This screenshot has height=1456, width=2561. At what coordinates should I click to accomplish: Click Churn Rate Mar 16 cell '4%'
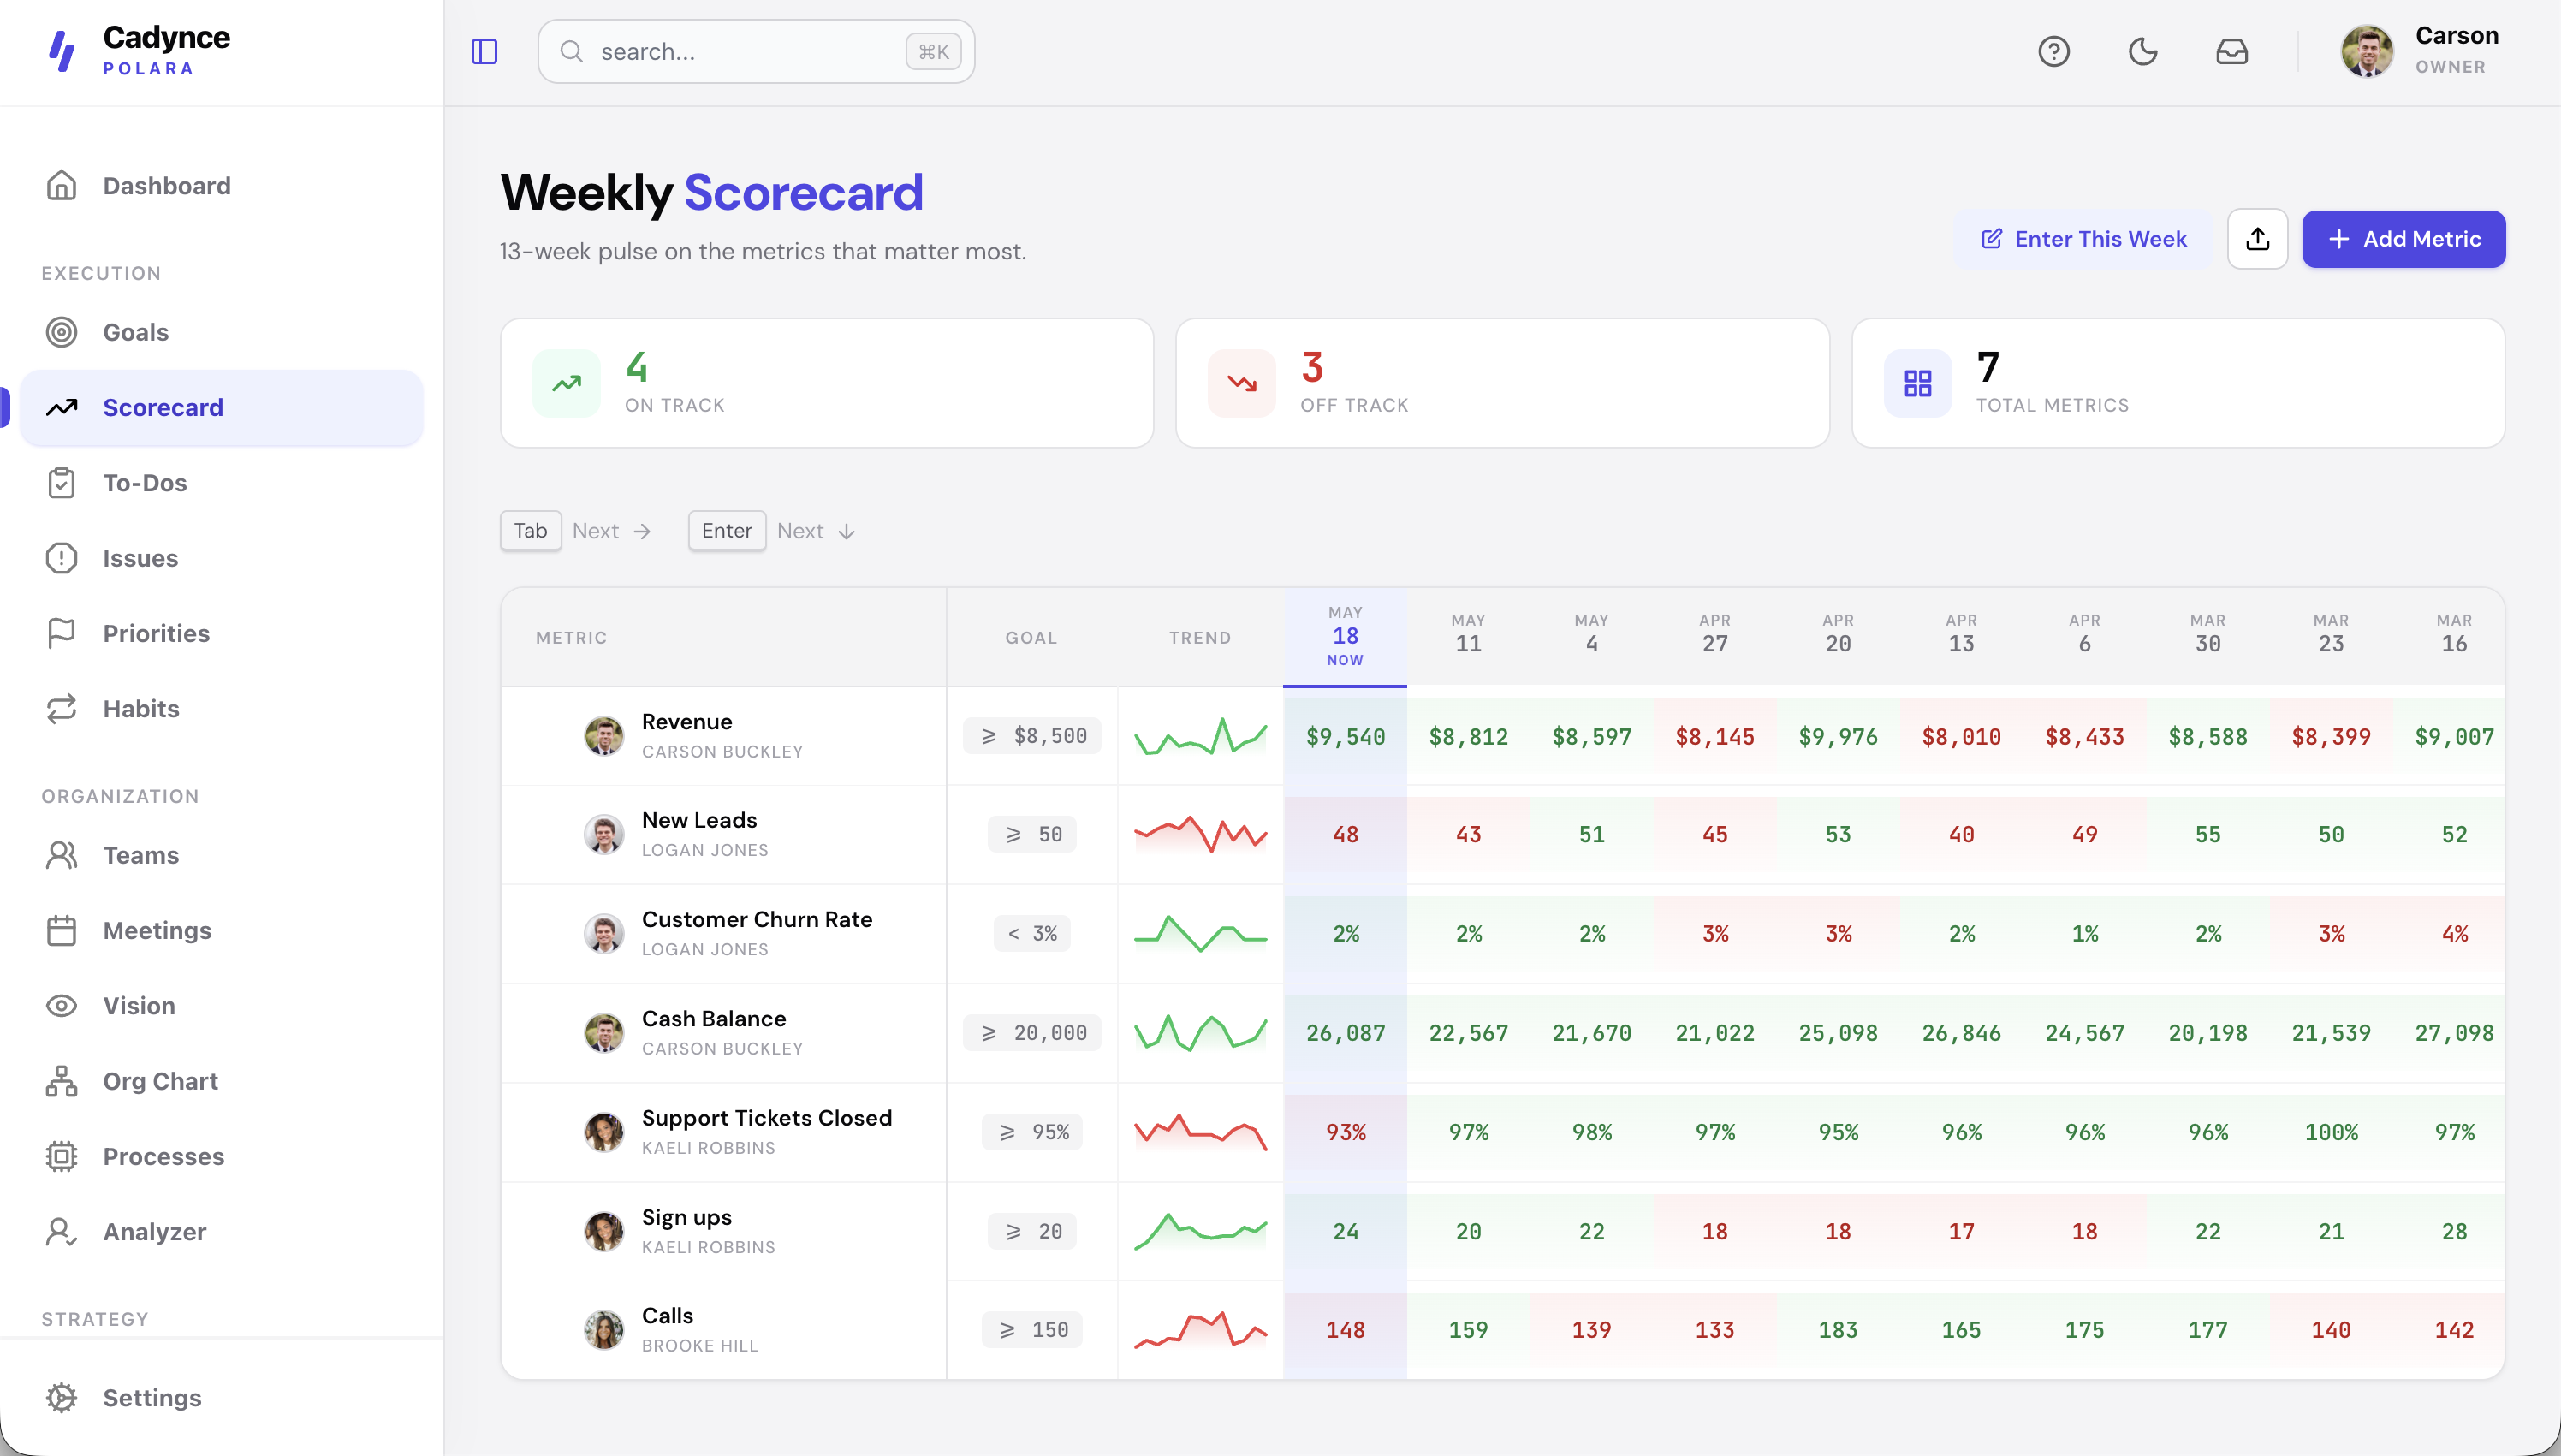[2454, 933]
